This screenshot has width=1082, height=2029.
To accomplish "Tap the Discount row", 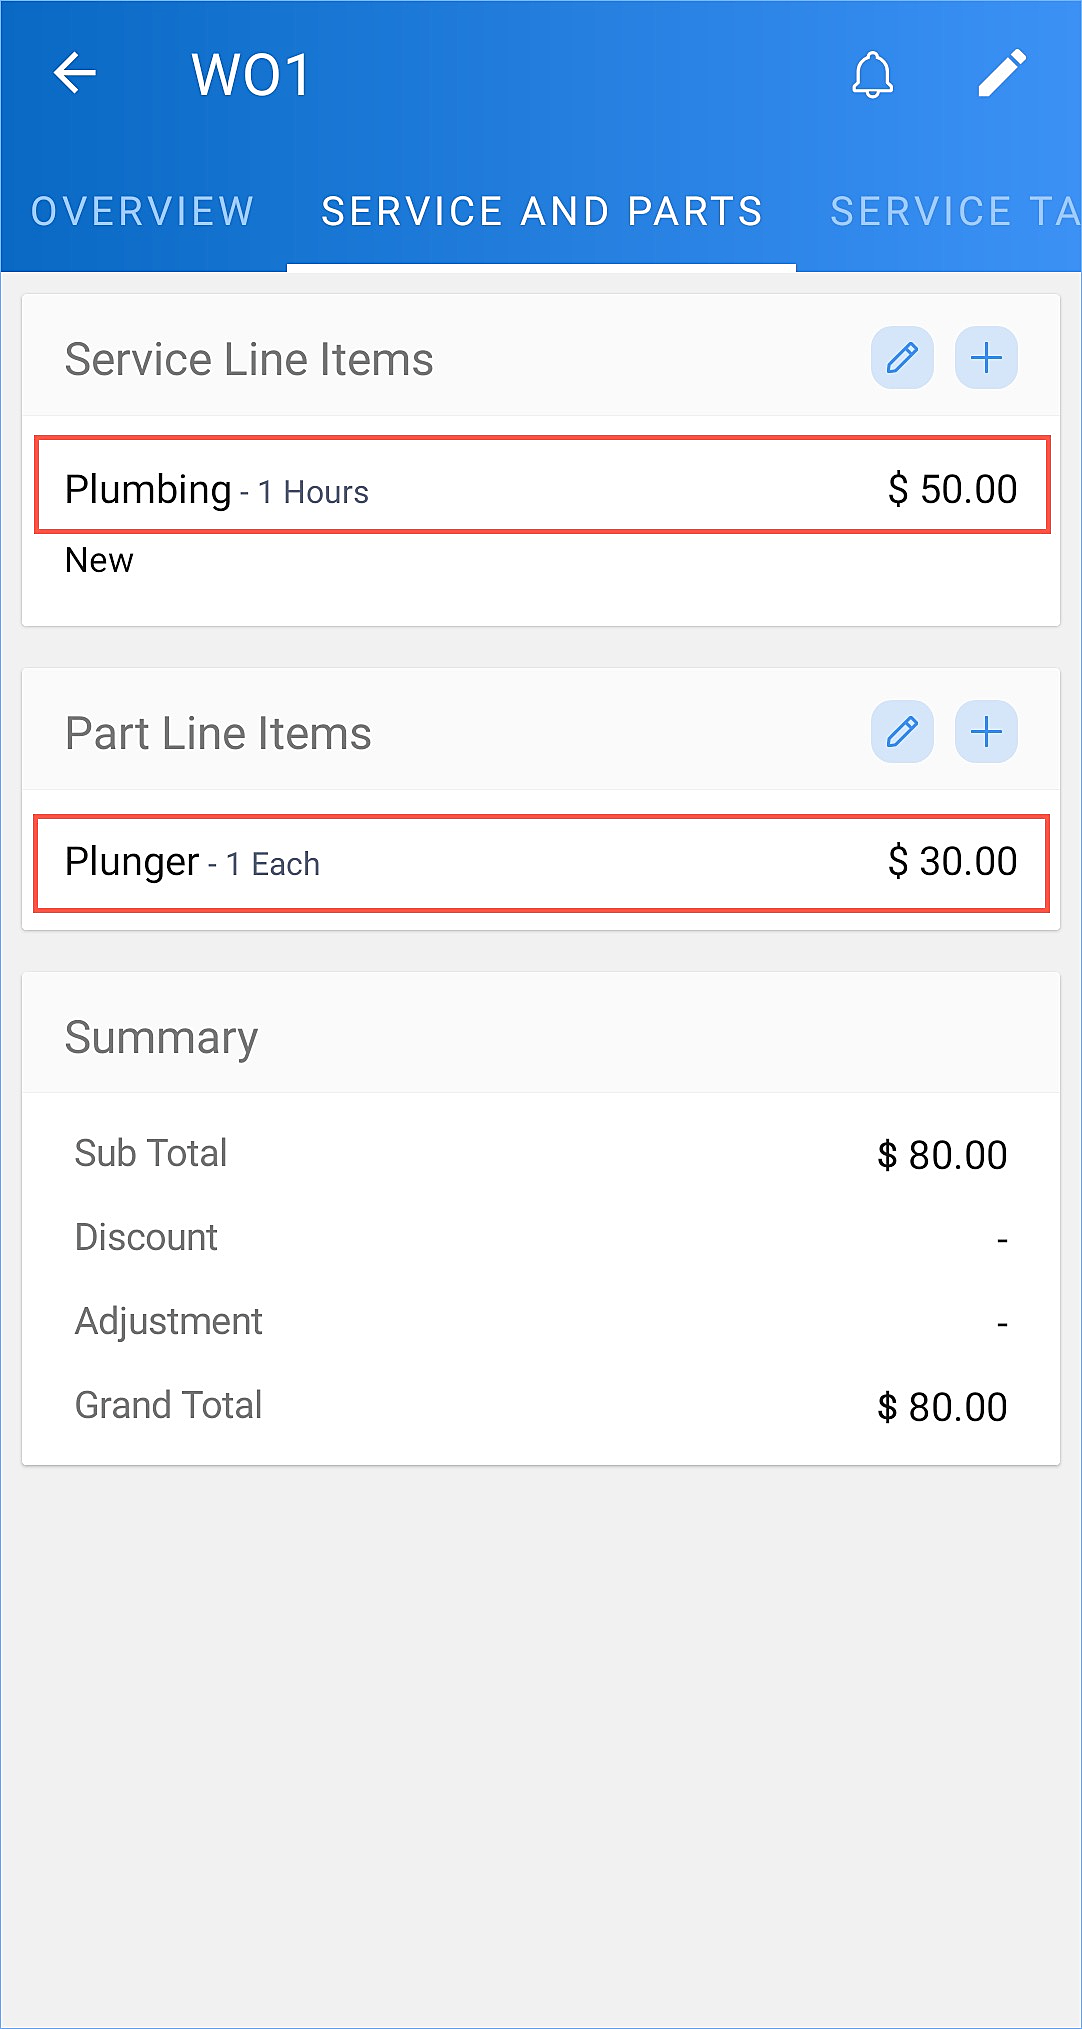I will tap(541, 1238).
